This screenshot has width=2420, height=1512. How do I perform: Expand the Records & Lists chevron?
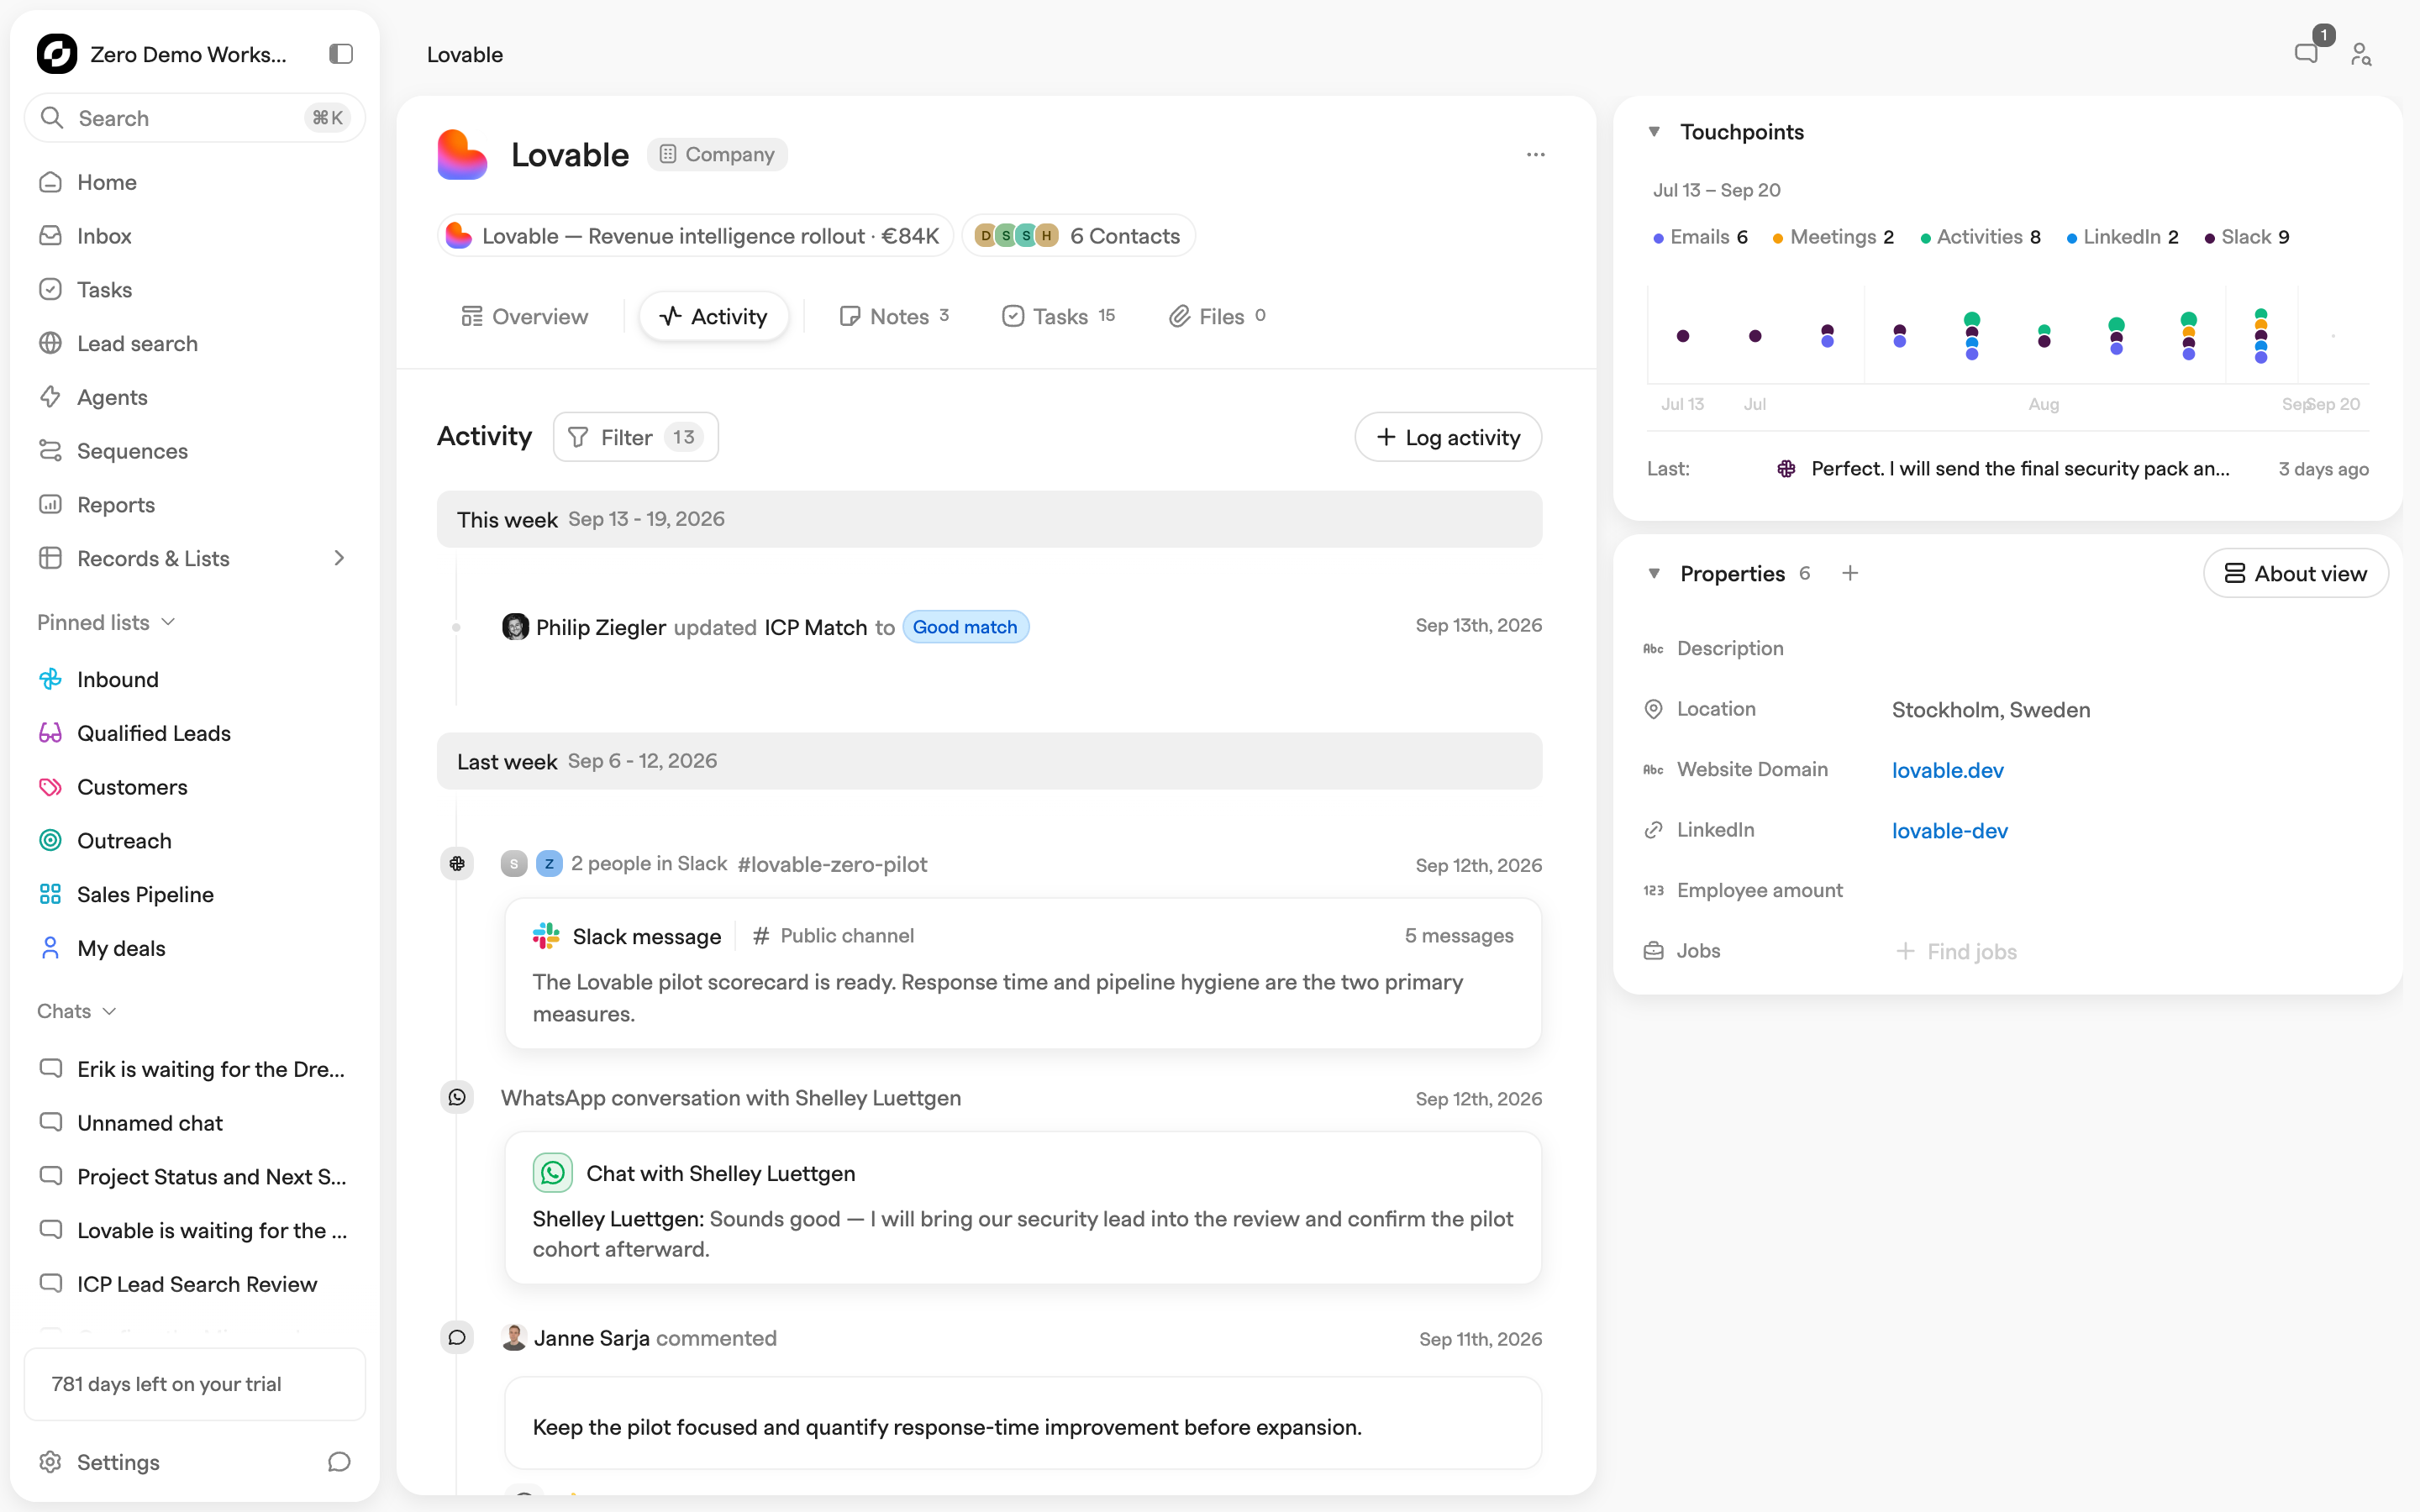tap(339, 558)
